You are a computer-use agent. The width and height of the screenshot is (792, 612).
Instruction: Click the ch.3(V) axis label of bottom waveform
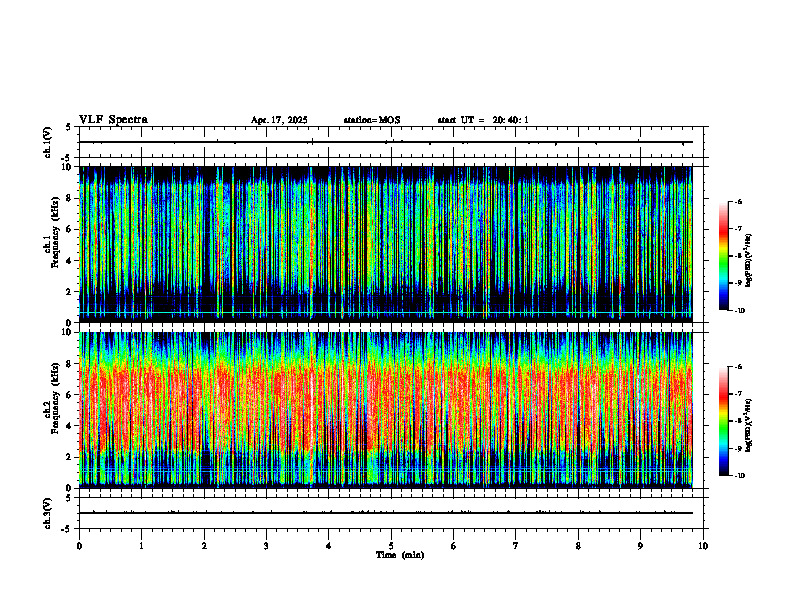48,513
